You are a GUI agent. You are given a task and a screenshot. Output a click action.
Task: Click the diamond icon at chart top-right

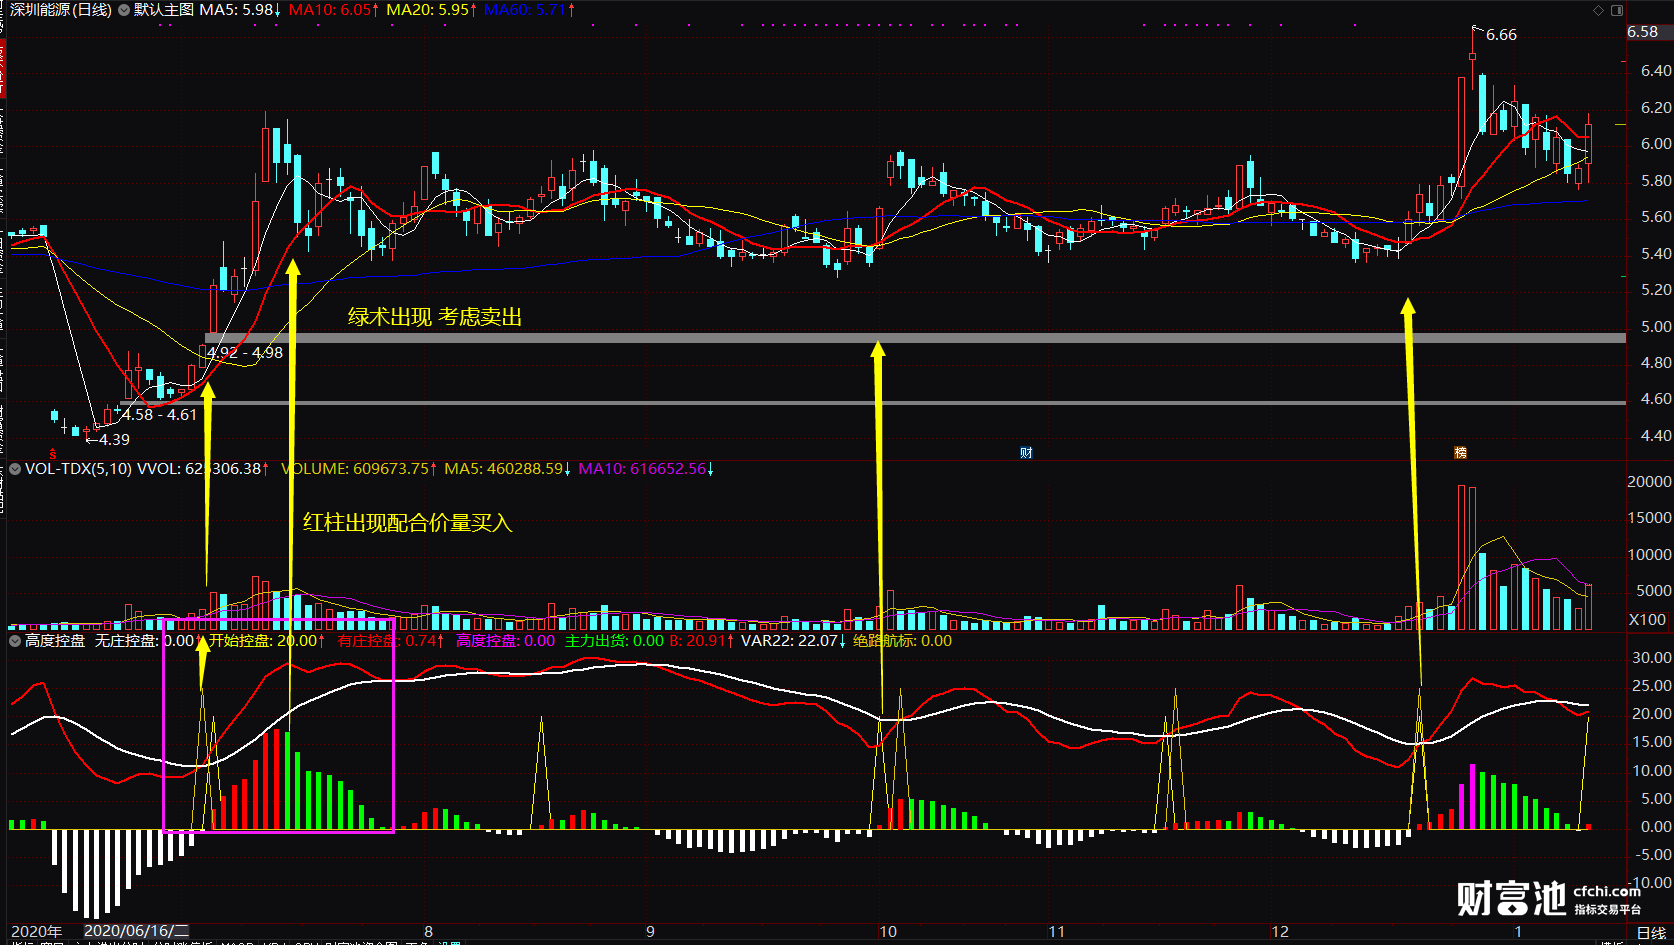tap(1598, 10)
